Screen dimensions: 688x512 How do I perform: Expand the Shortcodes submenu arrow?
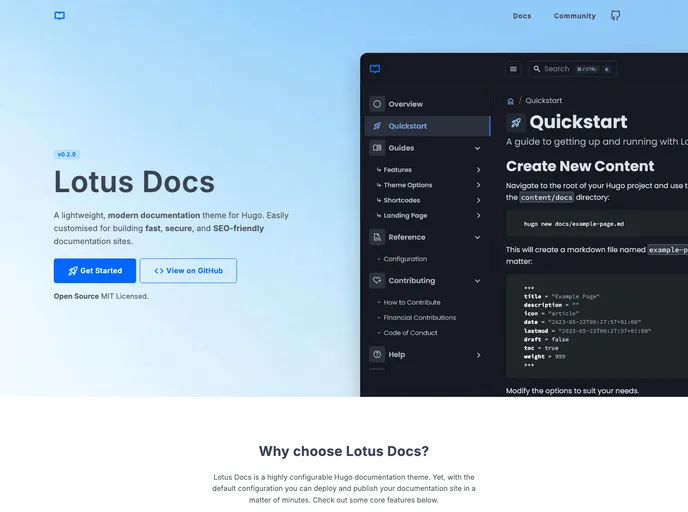pos(478,201)
